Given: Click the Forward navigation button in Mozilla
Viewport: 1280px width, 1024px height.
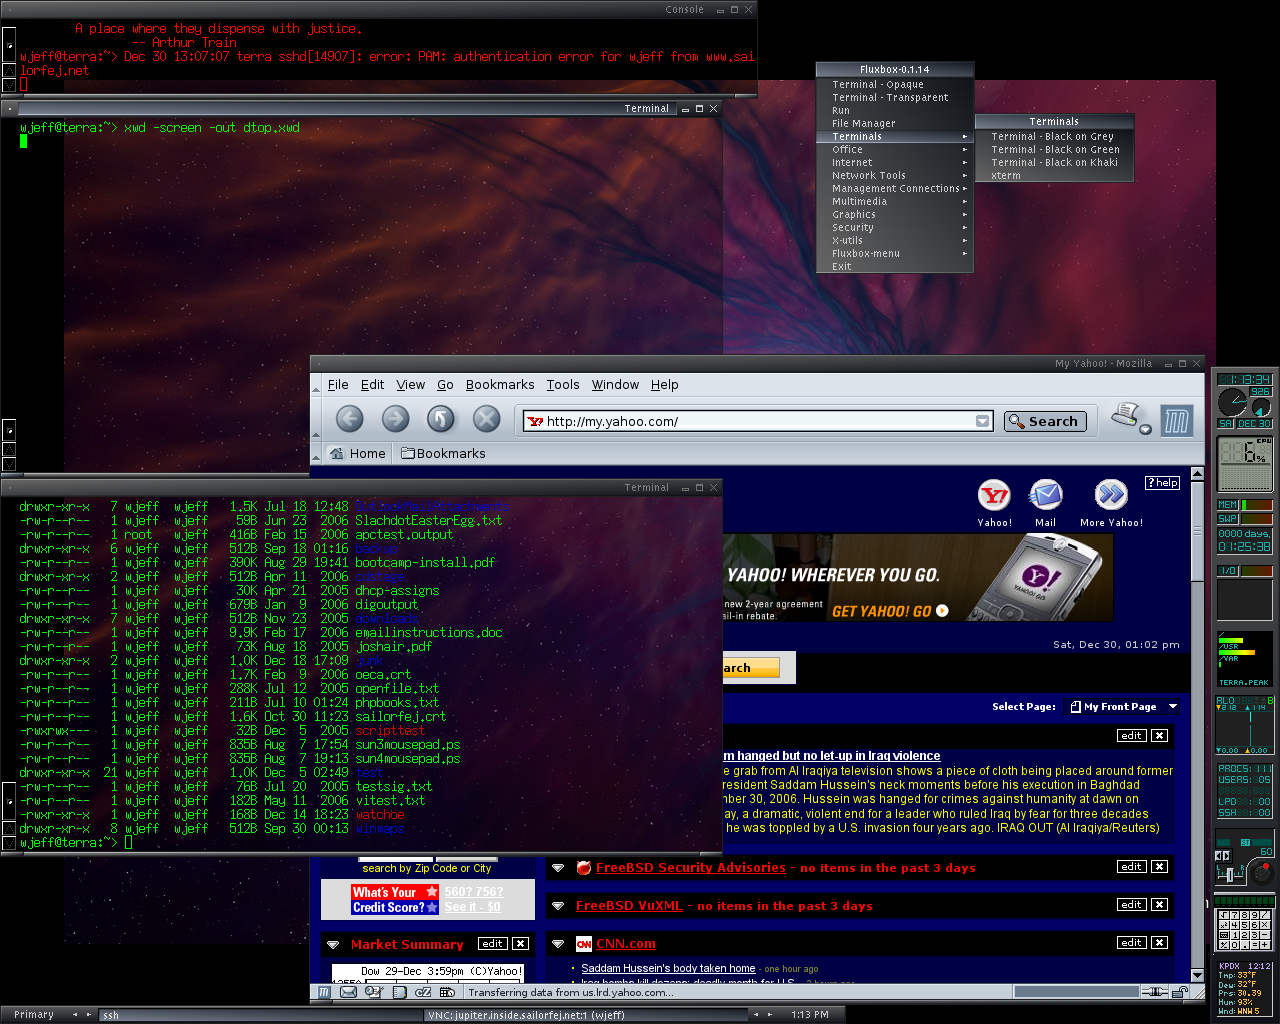Looking at the screenshot, I should [395, 419].
